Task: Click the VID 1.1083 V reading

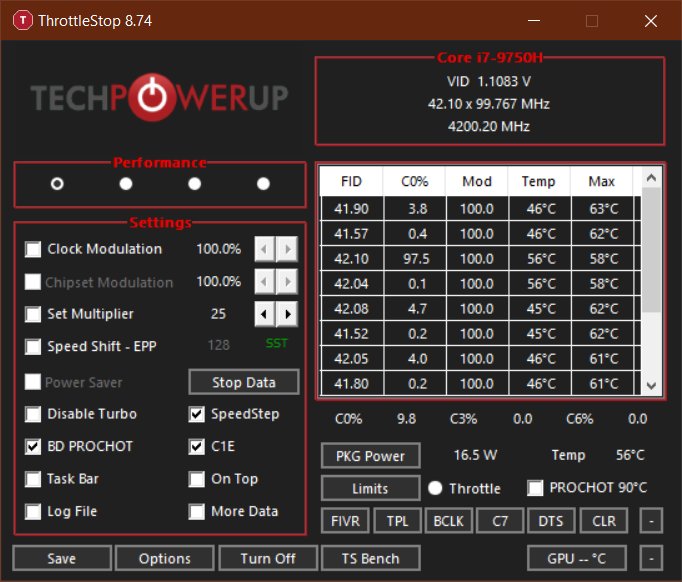Action: point(489,81)
